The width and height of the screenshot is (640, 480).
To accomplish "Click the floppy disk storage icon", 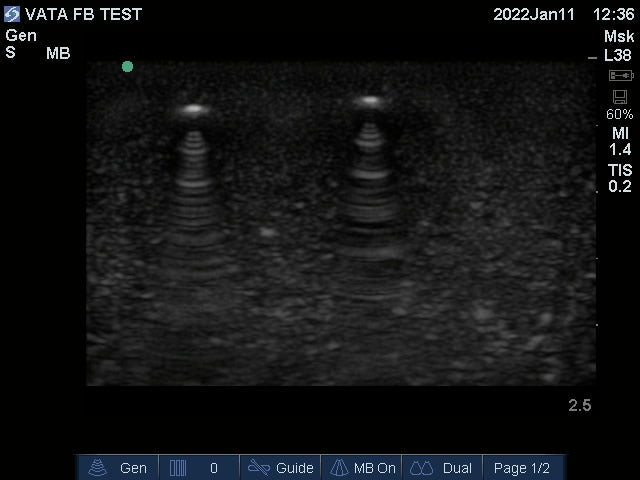I will [x=620, y=96].
